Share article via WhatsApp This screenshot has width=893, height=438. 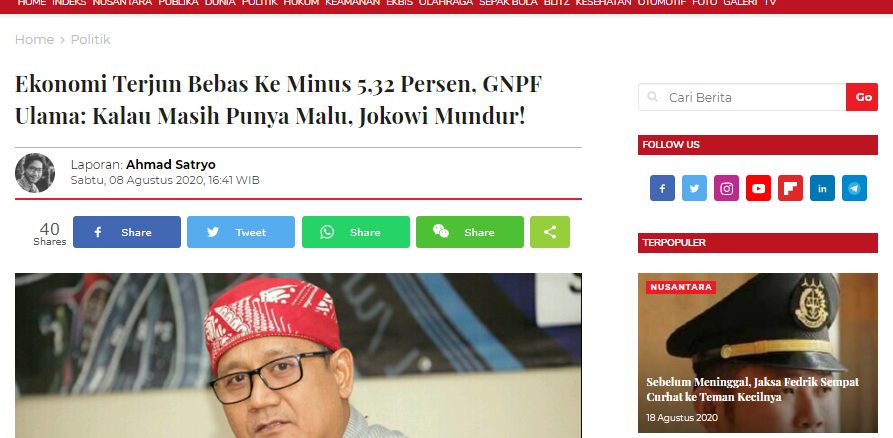pos(355,232)
